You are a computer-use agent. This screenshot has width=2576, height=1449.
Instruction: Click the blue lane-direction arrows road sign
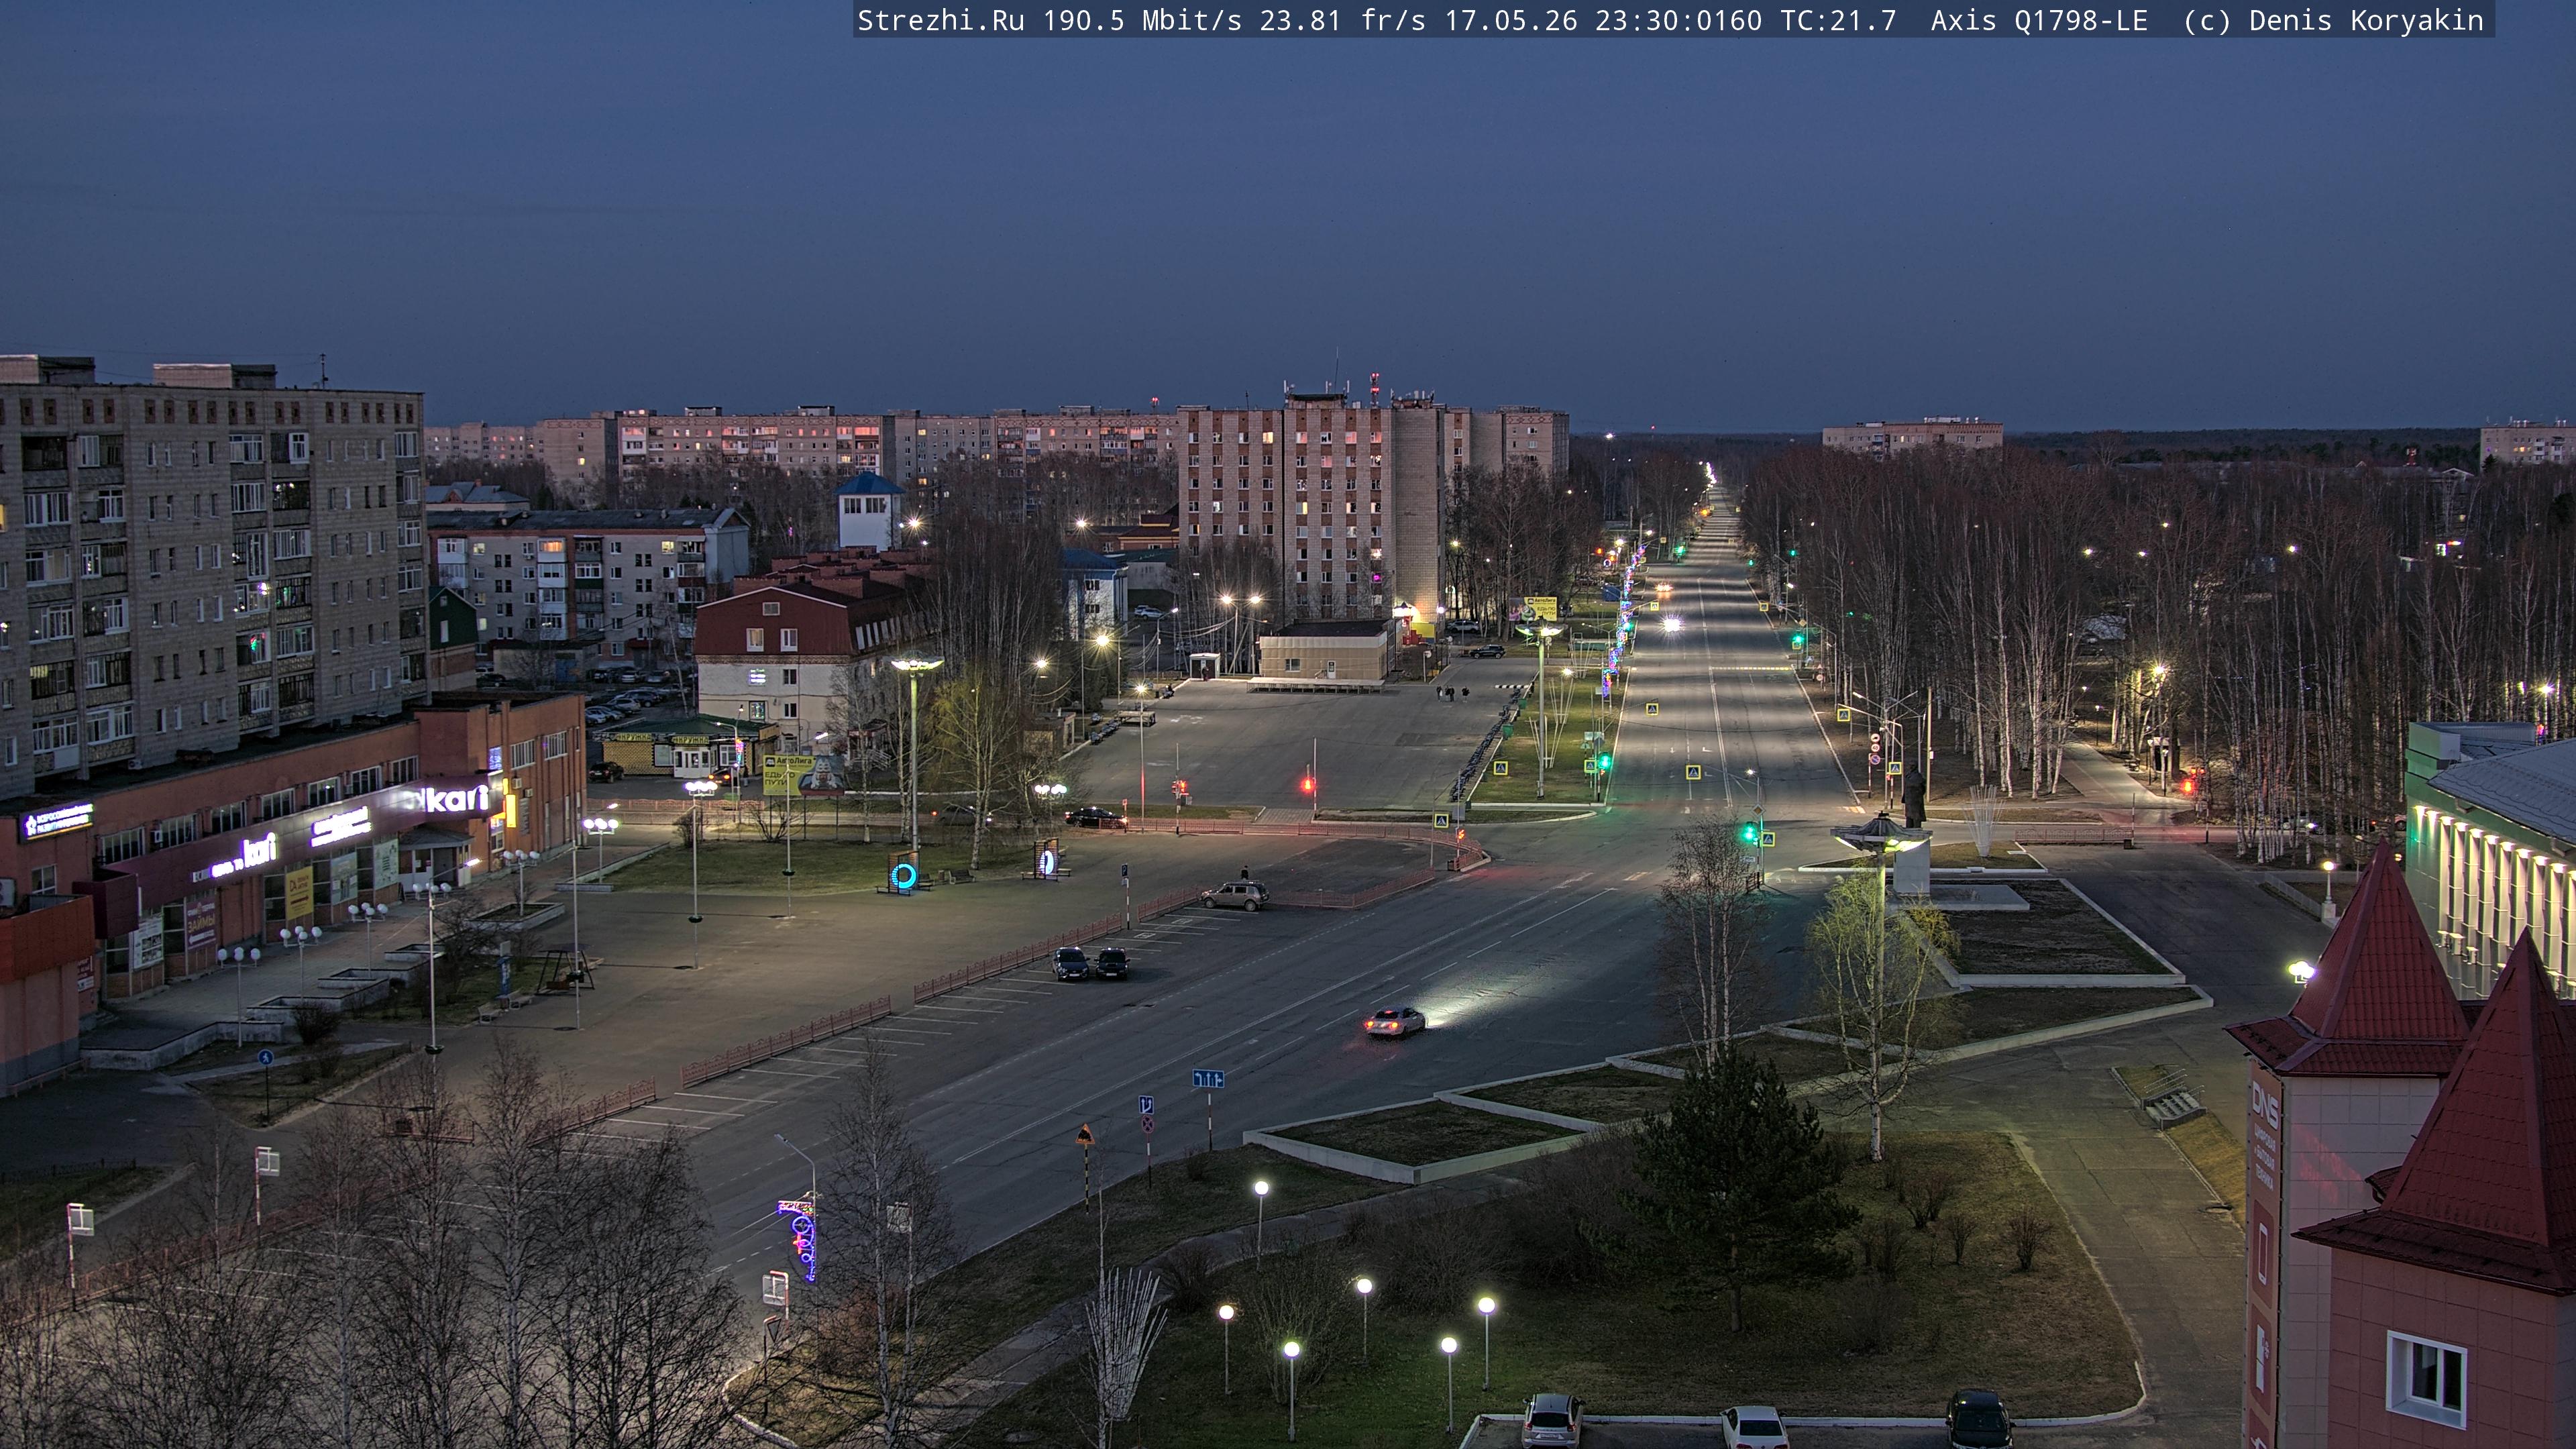[1208, 1079]
